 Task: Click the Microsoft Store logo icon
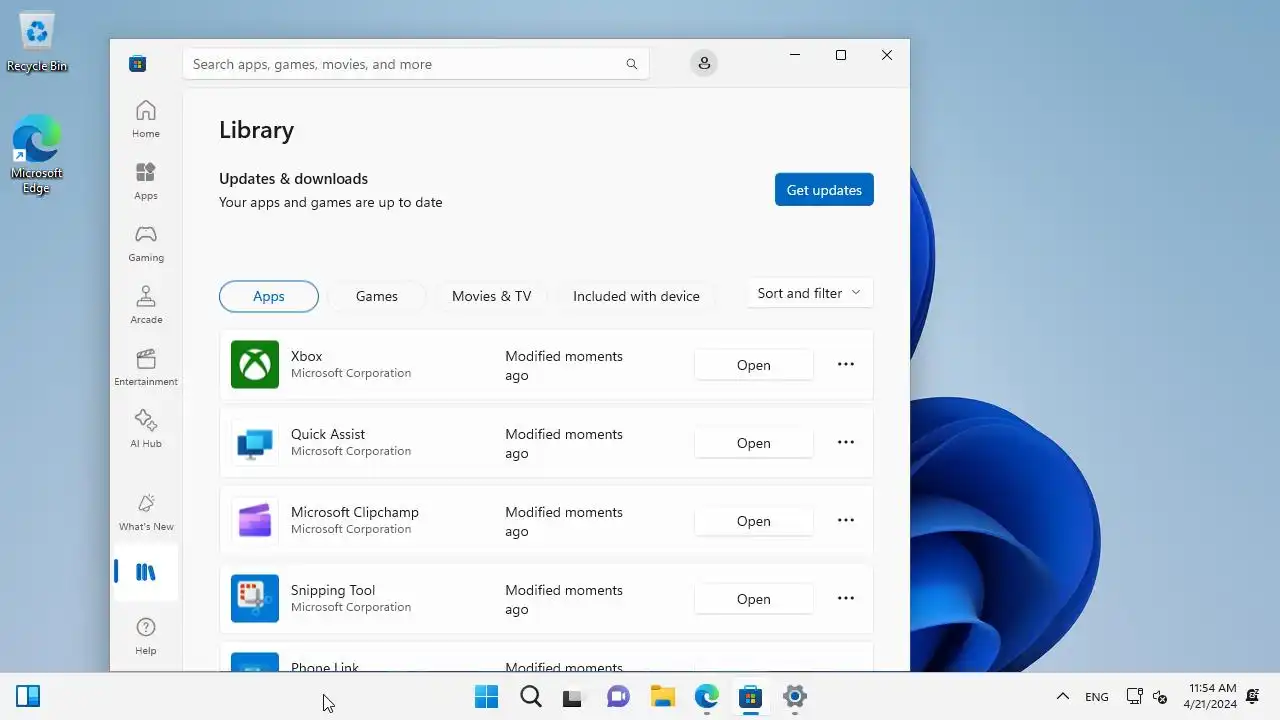[x=138, y=64]
